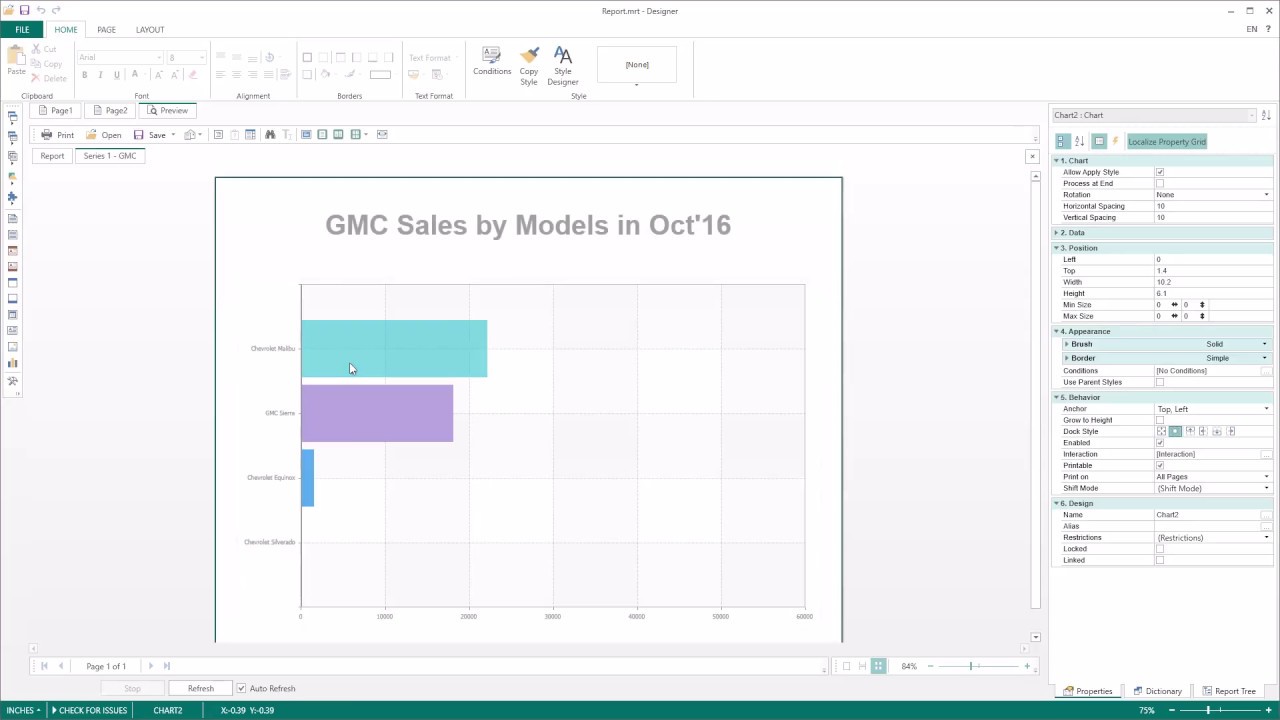Click the Find binoculars icon
Viewport: 1280px width, 720px height.
click(269, 135)
